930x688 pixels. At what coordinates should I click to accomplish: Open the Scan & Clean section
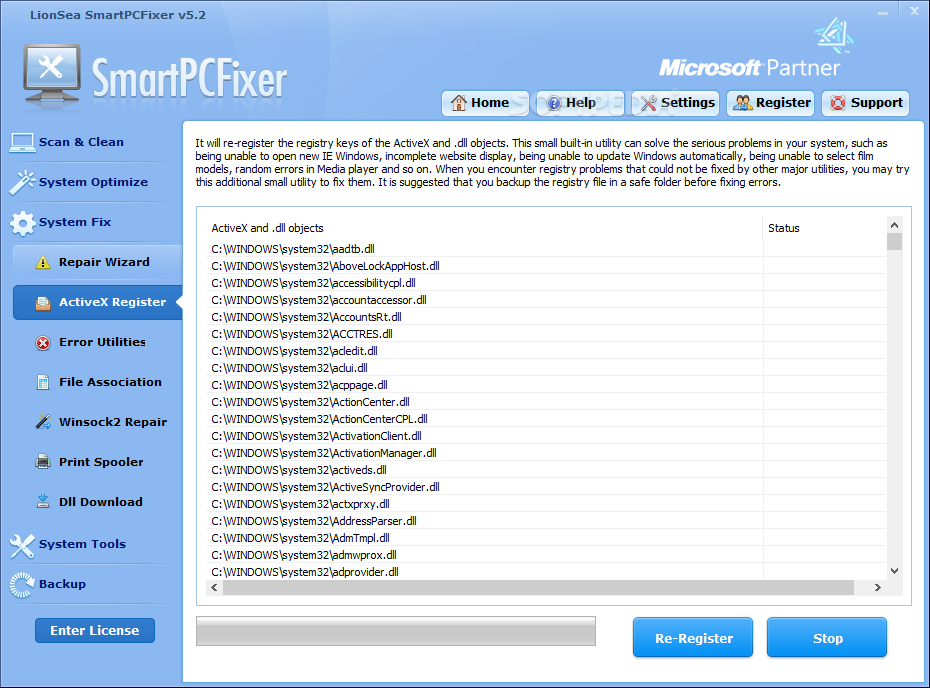[x=81, y=142]
